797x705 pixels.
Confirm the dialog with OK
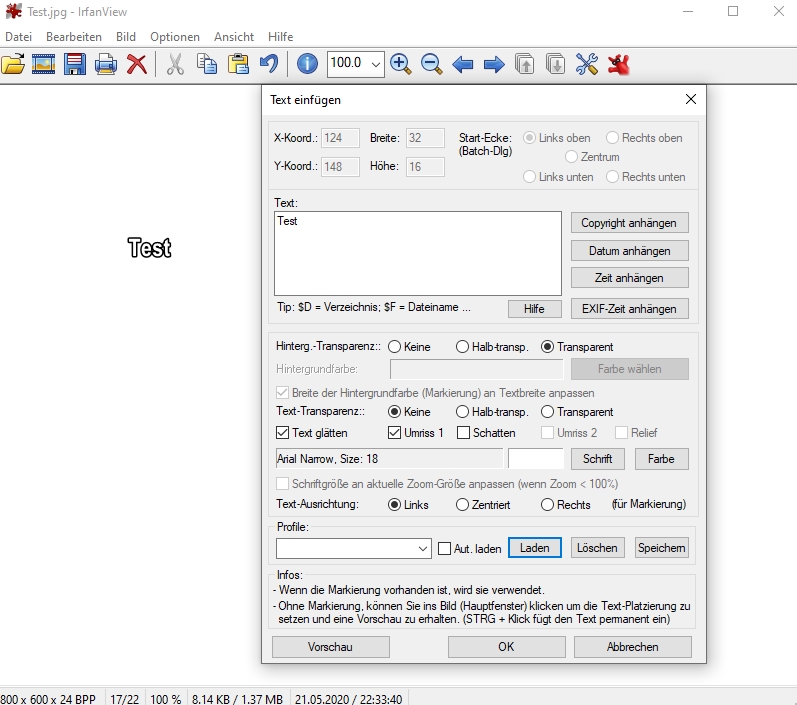[x=506, y=647]
